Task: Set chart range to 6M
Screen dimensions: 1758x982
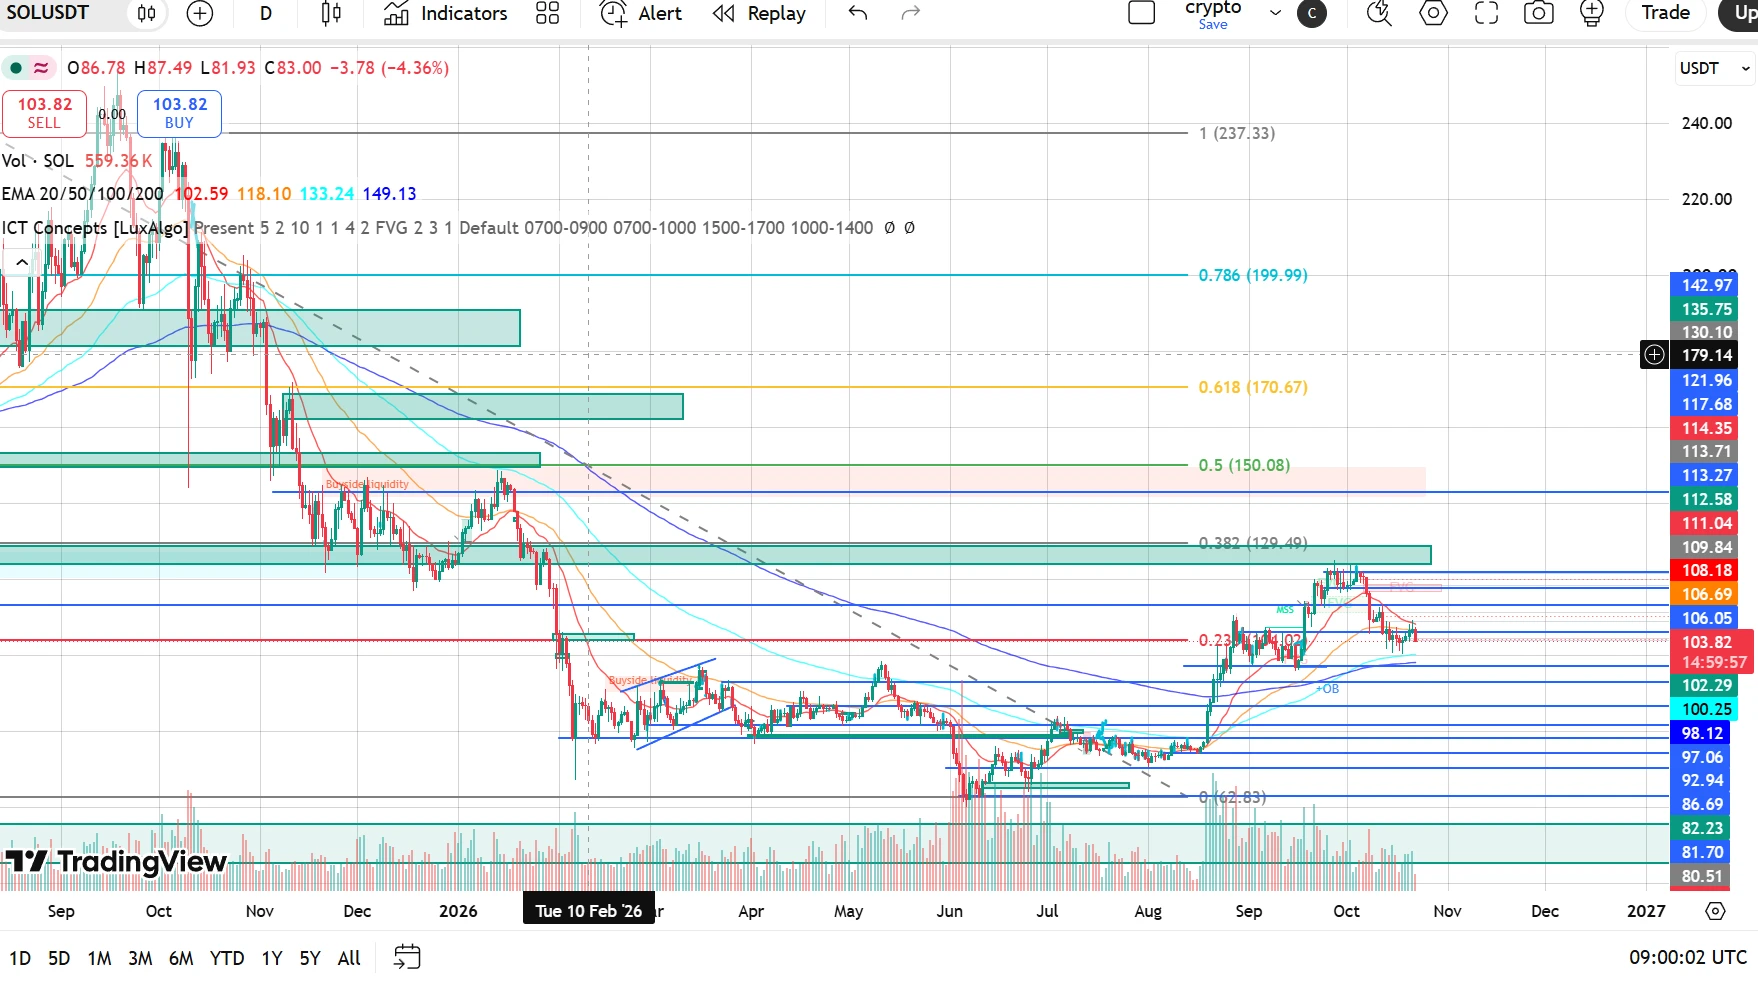Action: 181,958
